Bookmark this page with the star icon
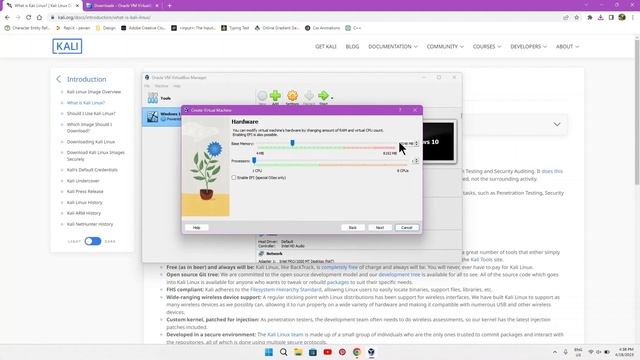 tap(576, 18)
